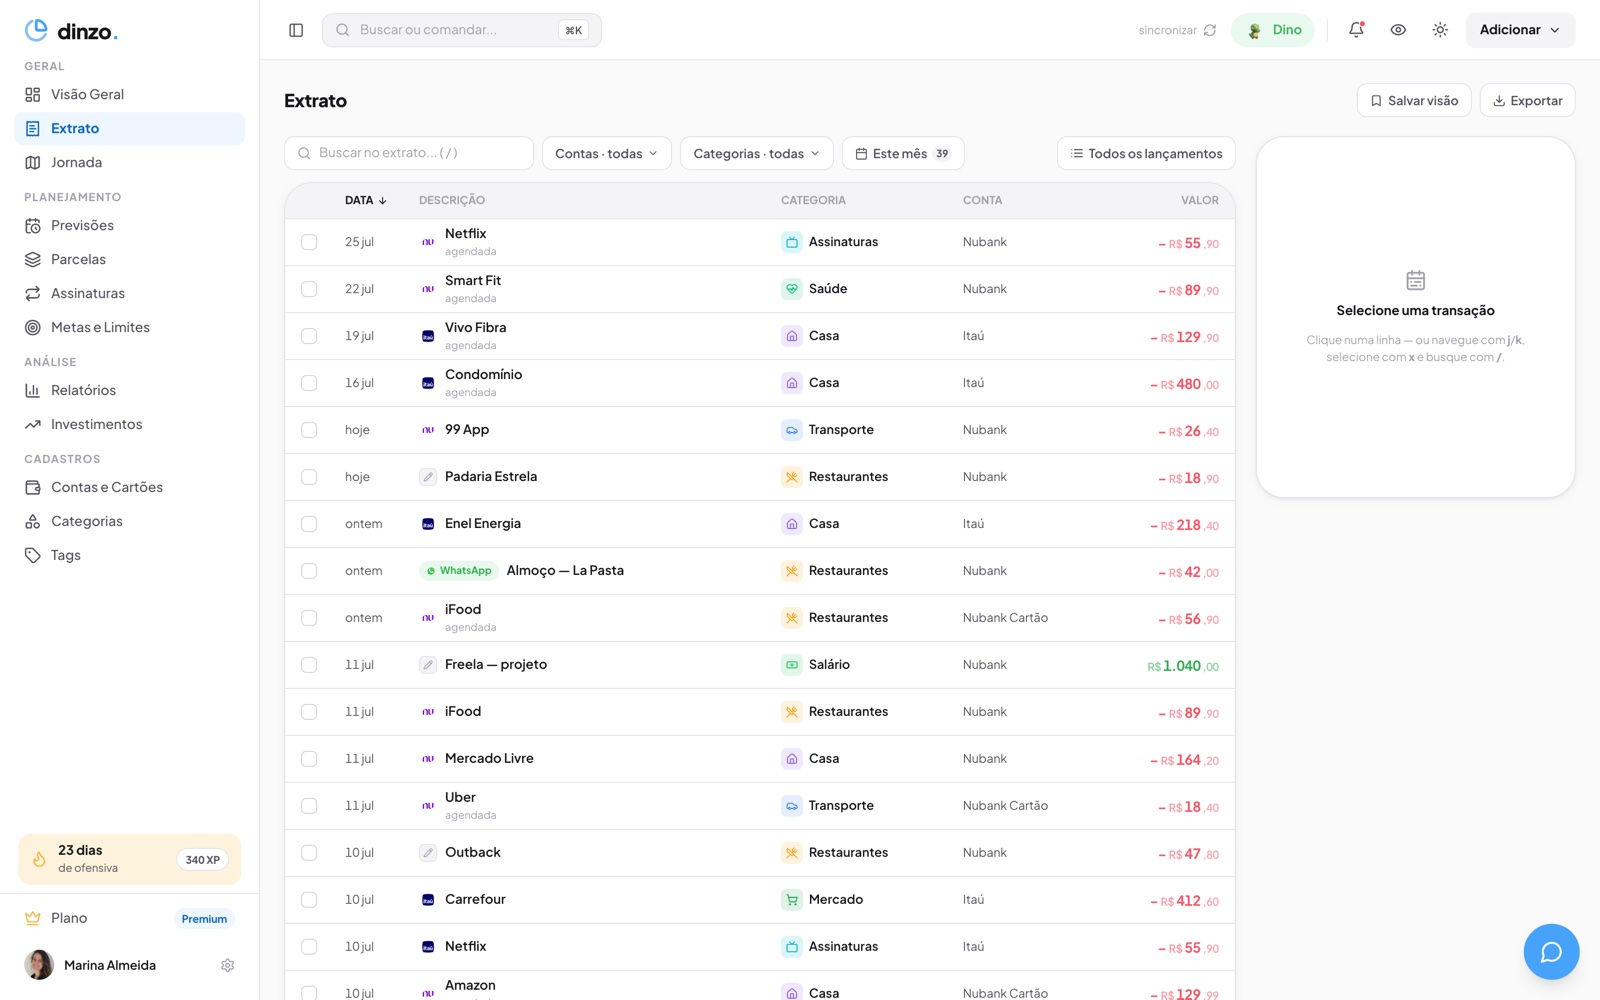Open Assinaturas in the sidebar
The image size is (1600, 1000).
click(129, 293)
